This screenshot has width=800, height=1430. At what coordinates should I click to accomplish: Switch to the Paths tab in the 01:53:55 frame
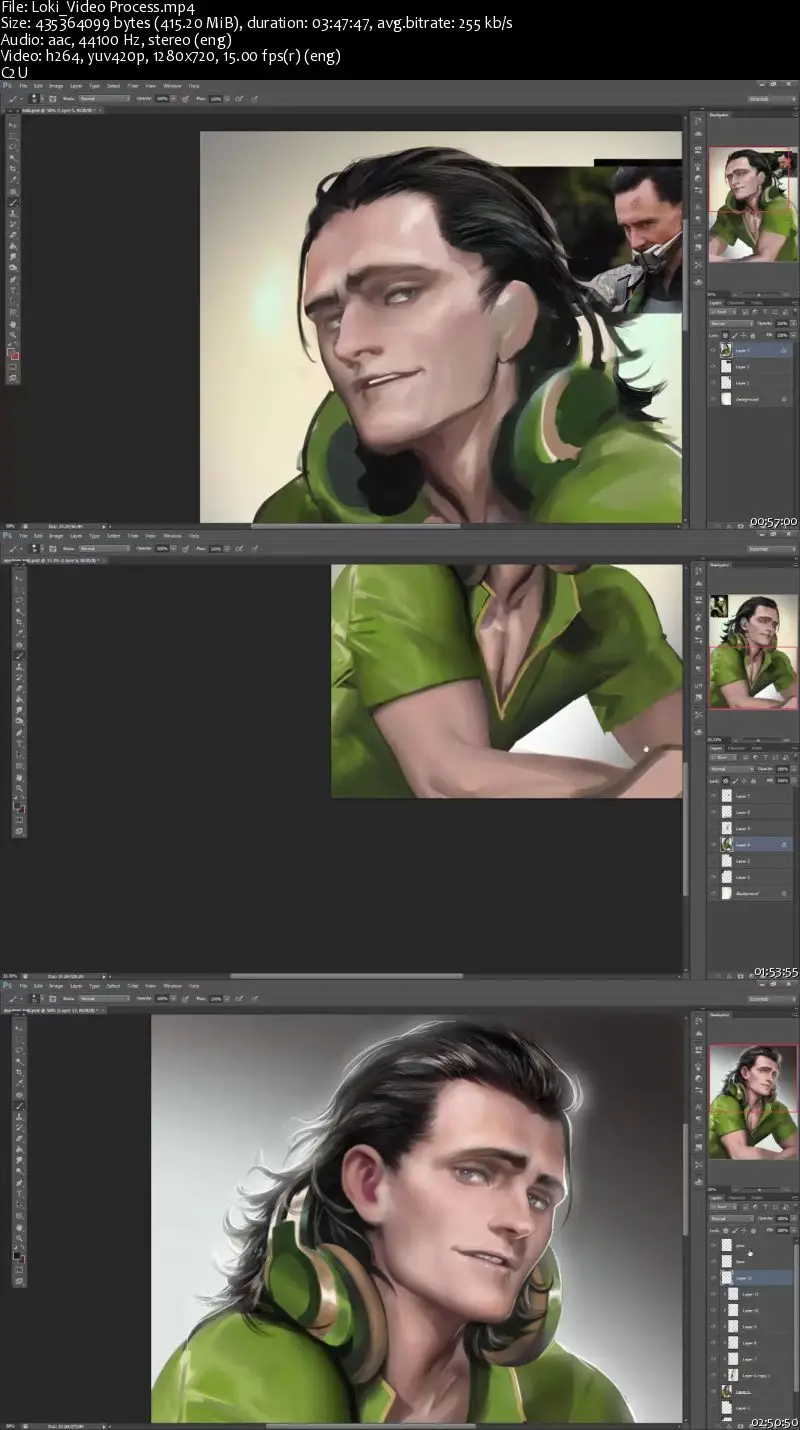tap(757, 748)
